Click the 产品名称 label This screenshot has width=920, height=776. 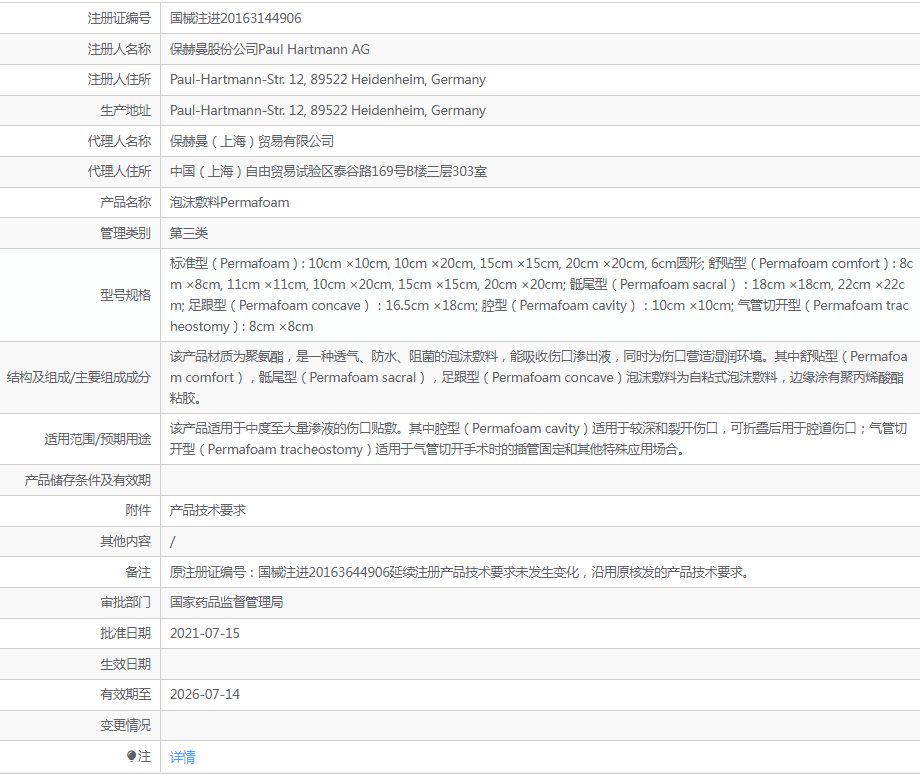pos(126,202)
